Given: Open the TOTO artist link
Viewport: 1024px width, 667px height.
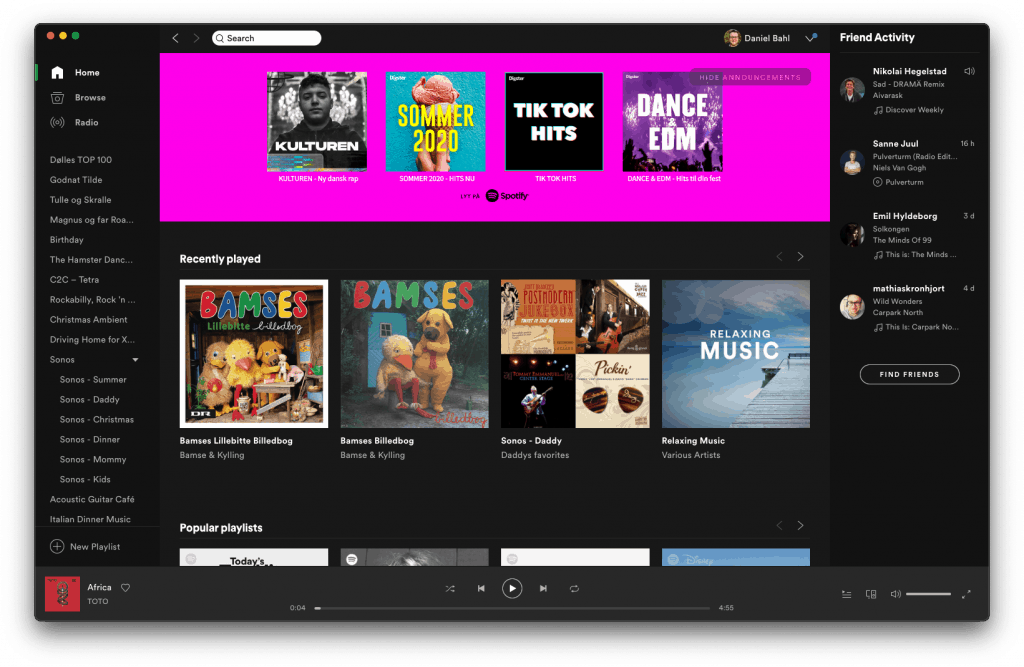Looking at the screenshot, I should (98, 602).
